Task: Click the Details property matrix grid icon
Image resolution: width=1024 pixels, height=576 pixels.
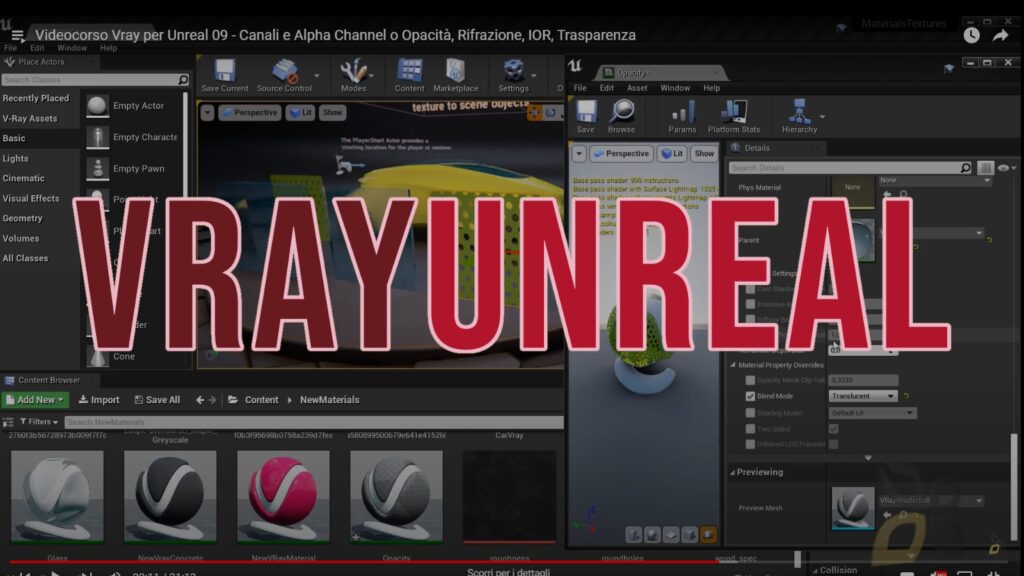Action: point(985,168)
